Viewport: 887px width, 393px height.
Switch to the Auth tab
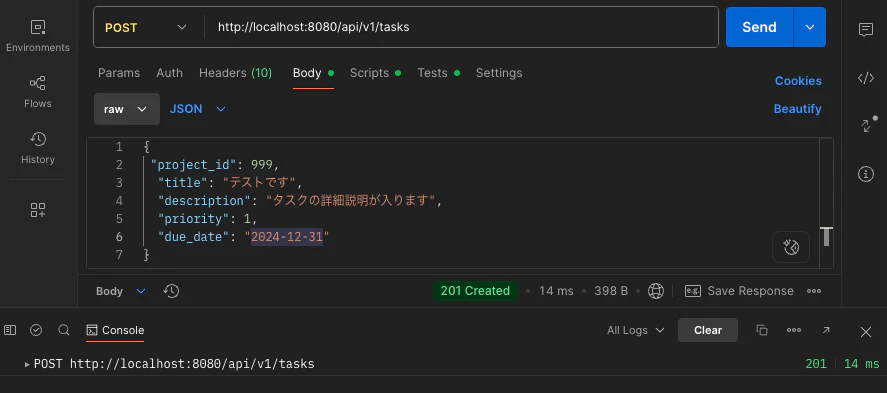[170, 73]
